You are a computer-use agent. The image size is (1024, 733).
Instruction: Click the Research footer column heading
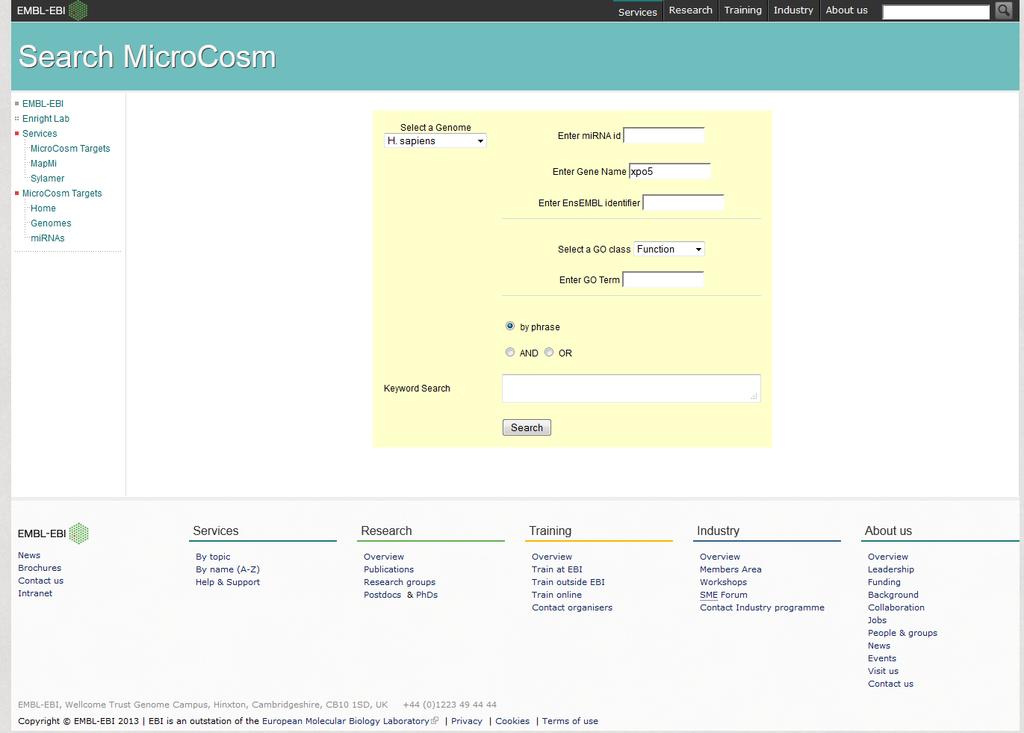[x=386, y=530]
